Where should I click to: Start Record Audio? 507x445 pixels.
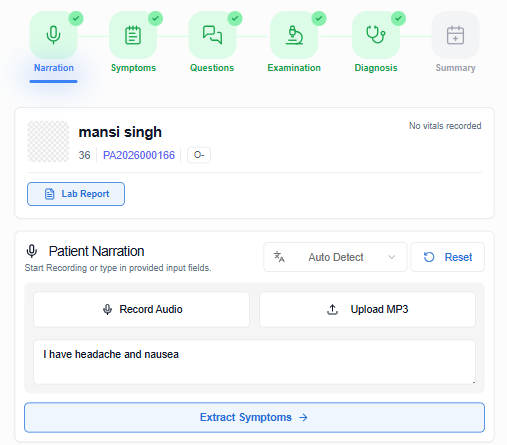click(141, 309)
